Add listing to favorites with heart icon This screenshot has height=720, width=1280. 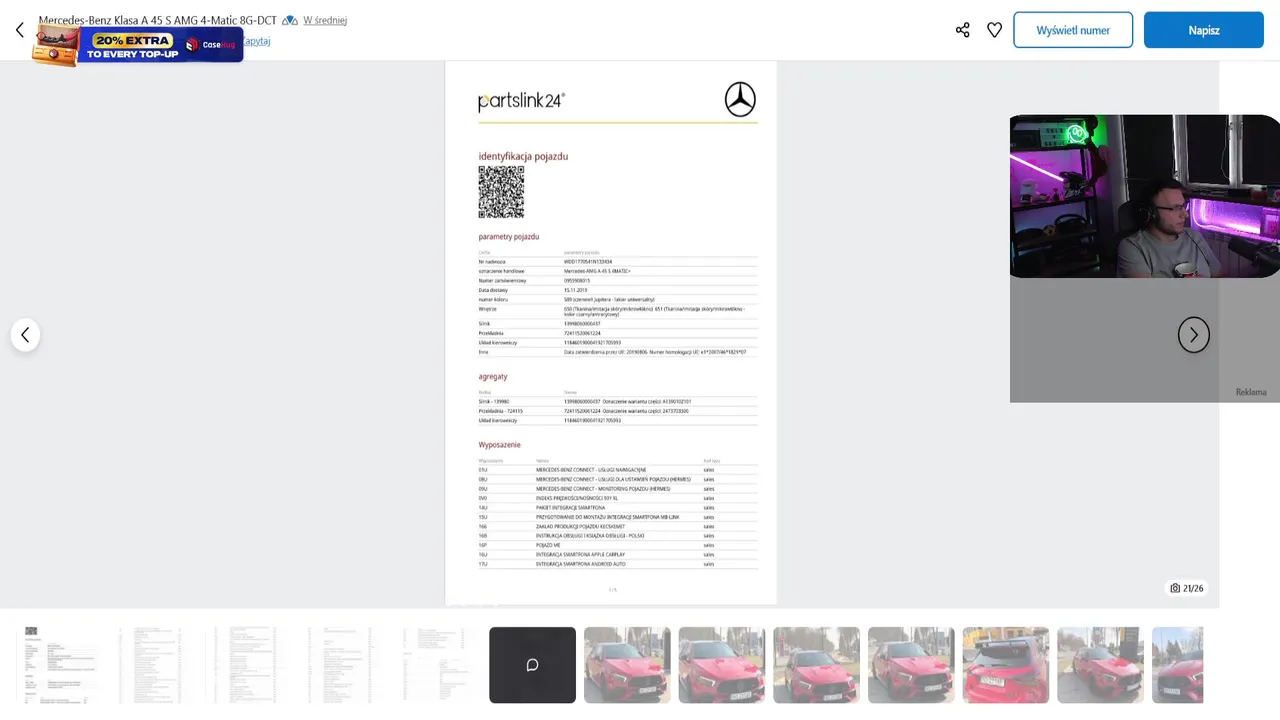tap(994, 30)
